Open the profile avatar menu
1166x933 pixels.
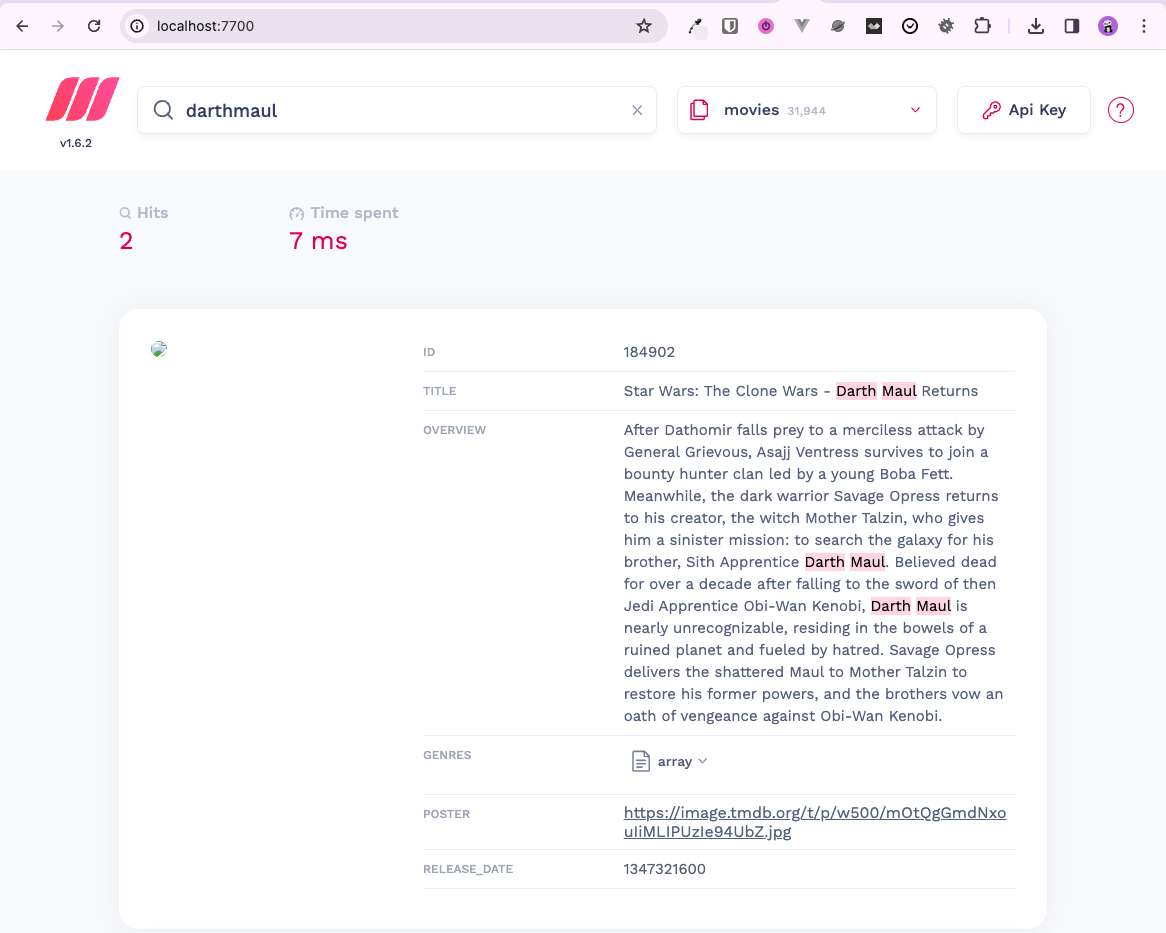click(1108, 26)
